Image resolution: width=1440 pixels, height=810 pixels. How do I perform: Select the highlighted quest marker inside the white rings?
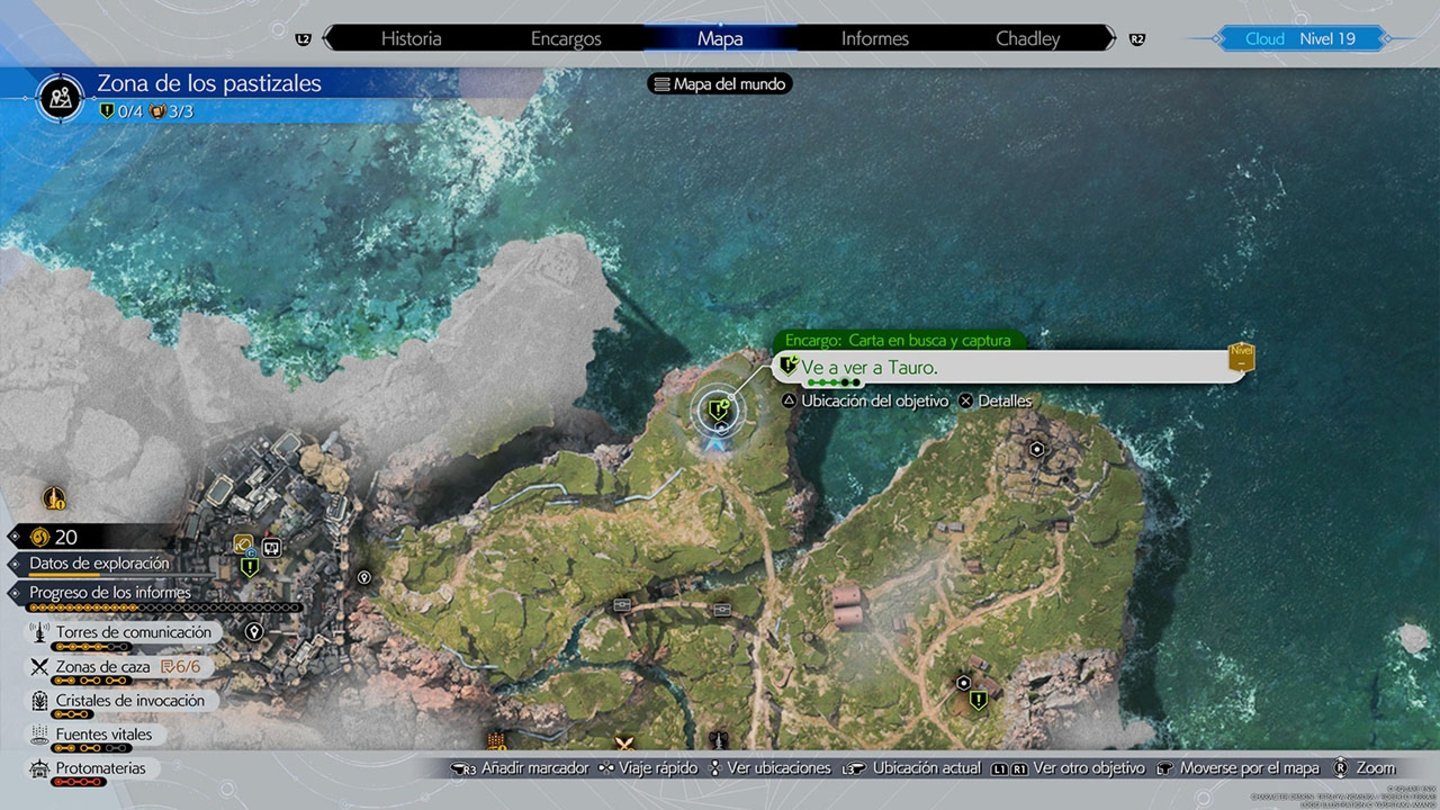[718, 408]
